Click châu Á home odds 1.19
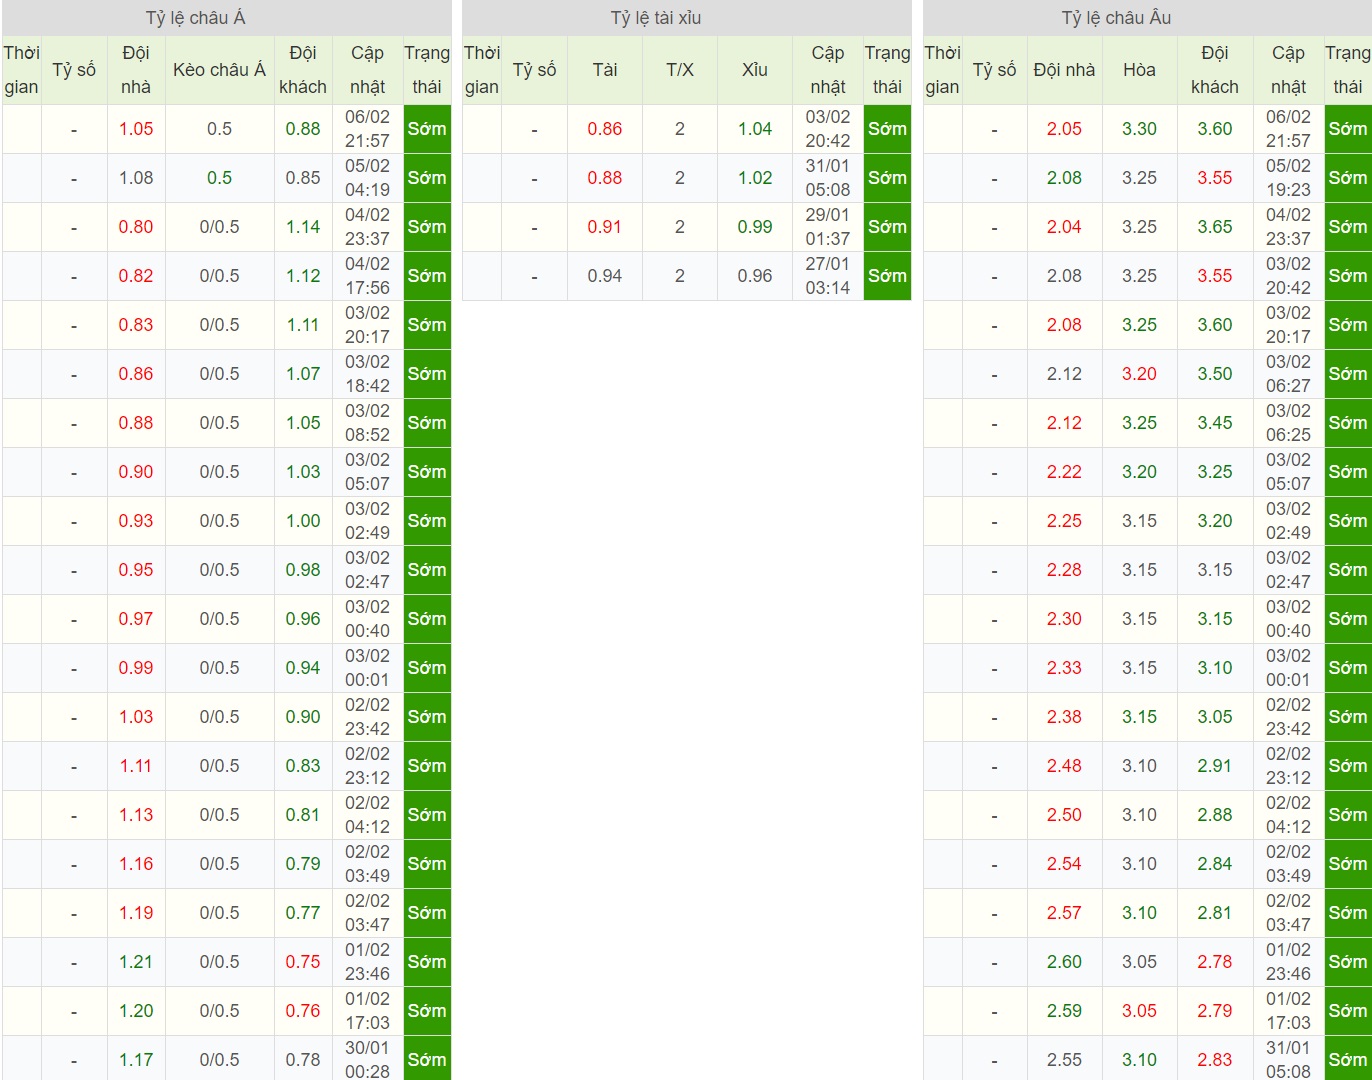Screen dimensions: 1372x1080 click(x=136, y=913)
